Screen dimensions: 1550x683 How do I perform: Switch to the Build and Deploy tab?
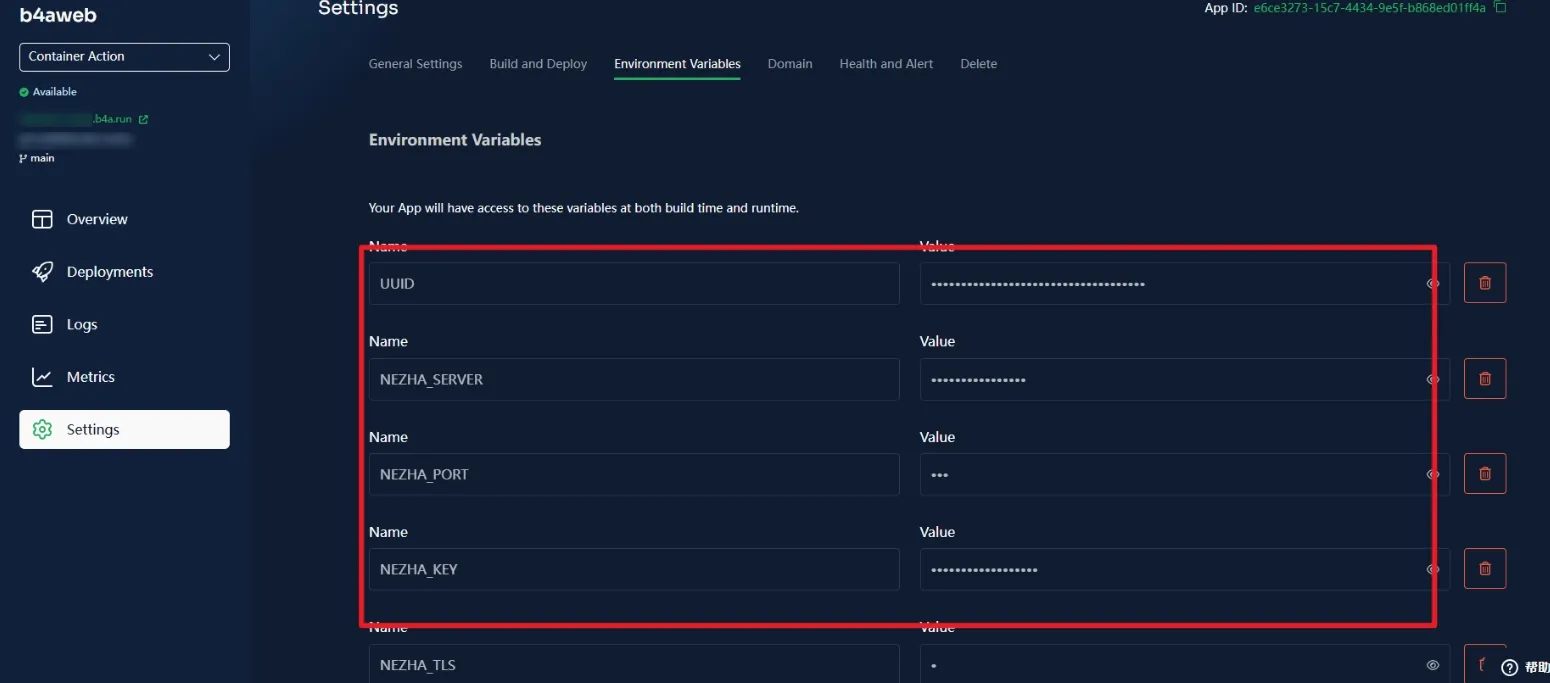[x=538, y=64]
